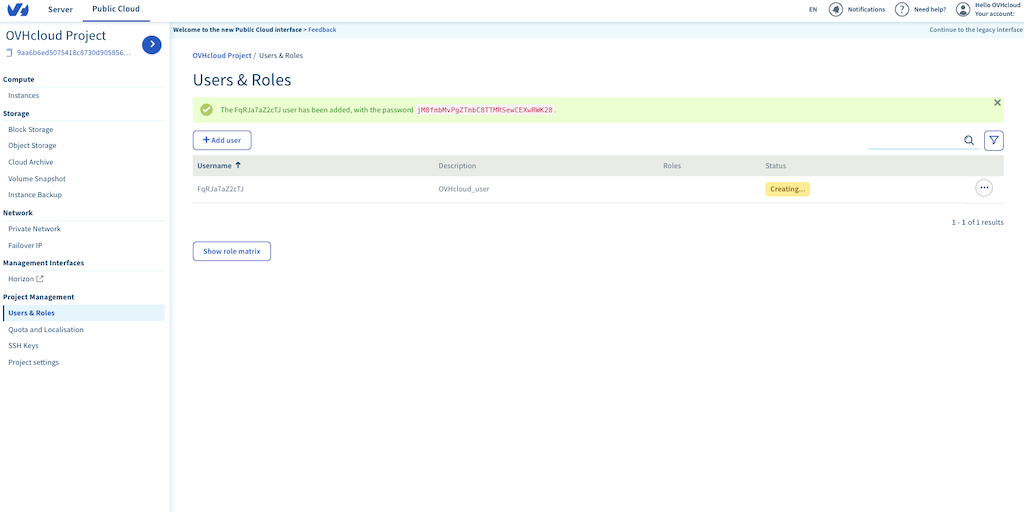The height and width of the screenshot is (512, 1024).
Task: Switch to the Public Cloud tab
Action: (x=116, y=10)
